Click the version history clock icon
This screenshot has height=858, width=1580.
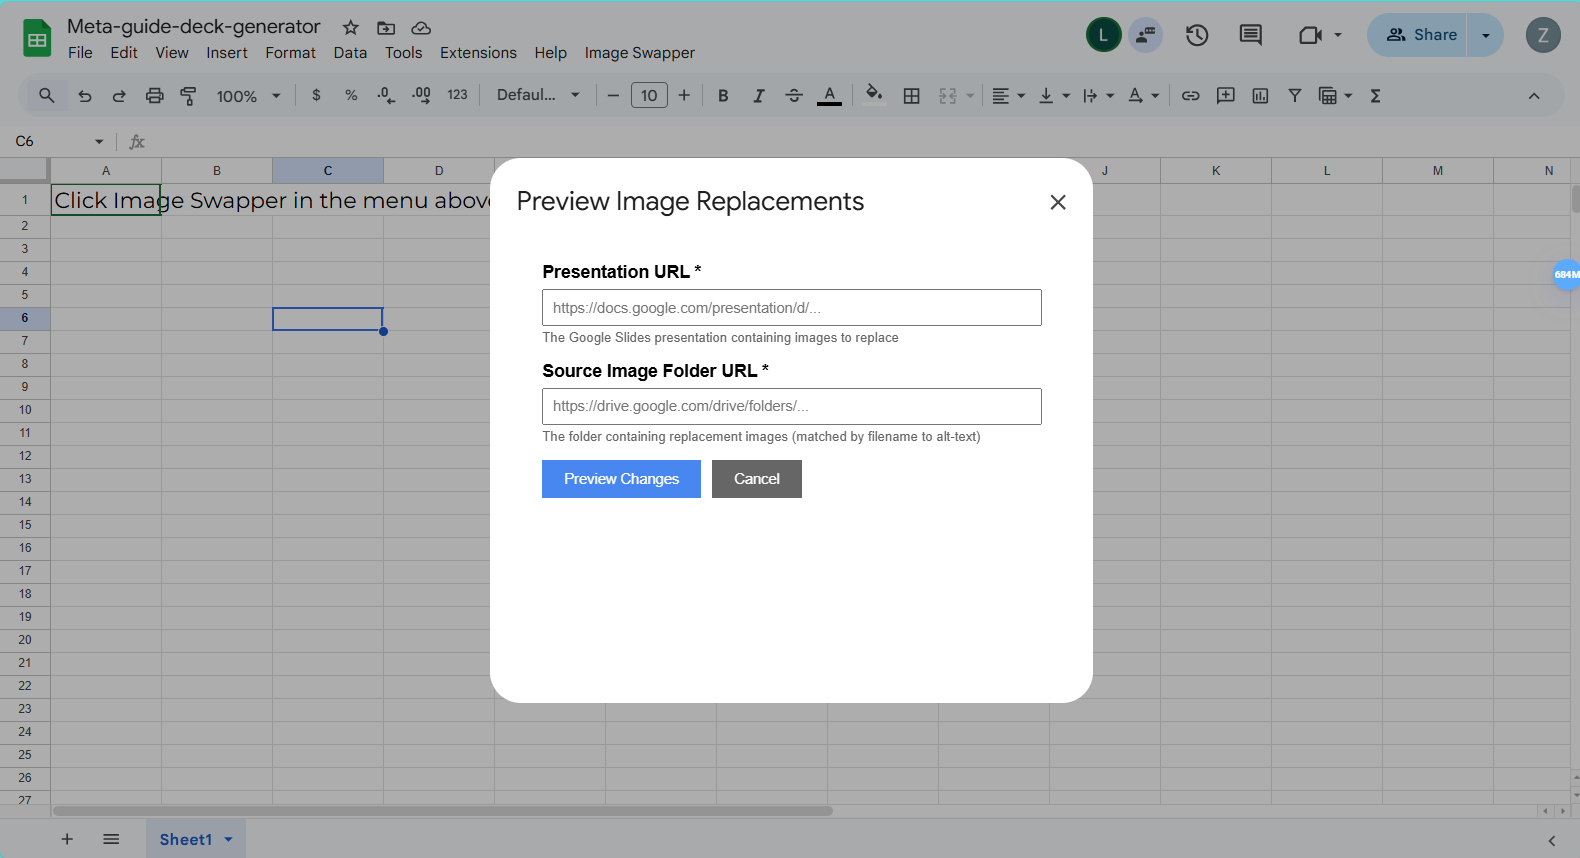tap(1197, 36)
